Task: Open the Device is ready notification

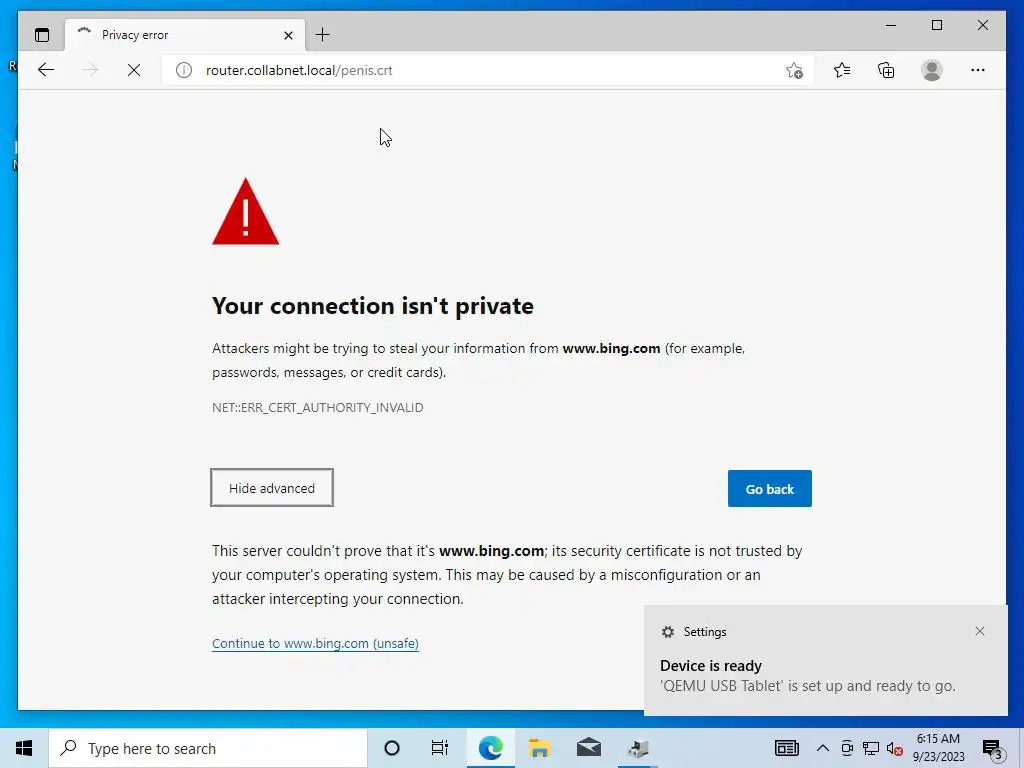Action: [x=825, y=660]
